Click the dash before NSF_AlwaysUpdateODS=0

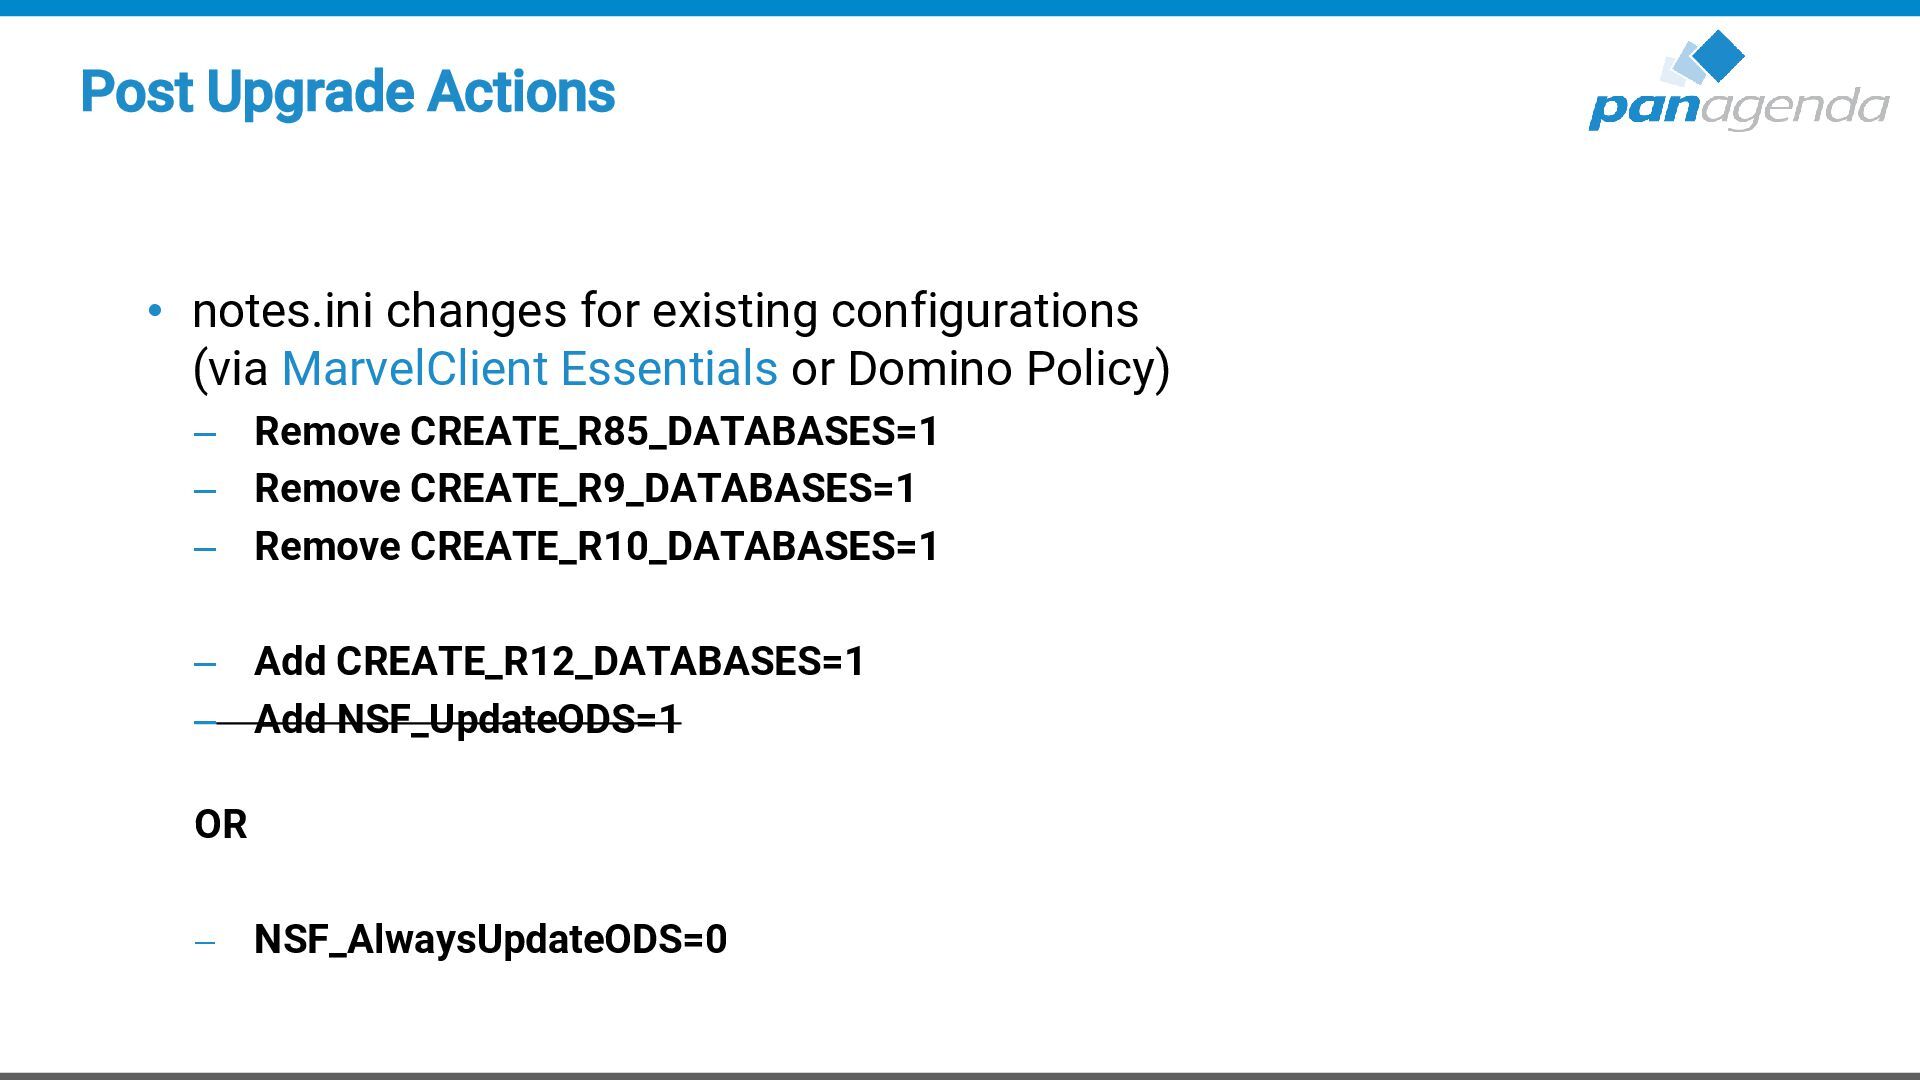(205, 942)
